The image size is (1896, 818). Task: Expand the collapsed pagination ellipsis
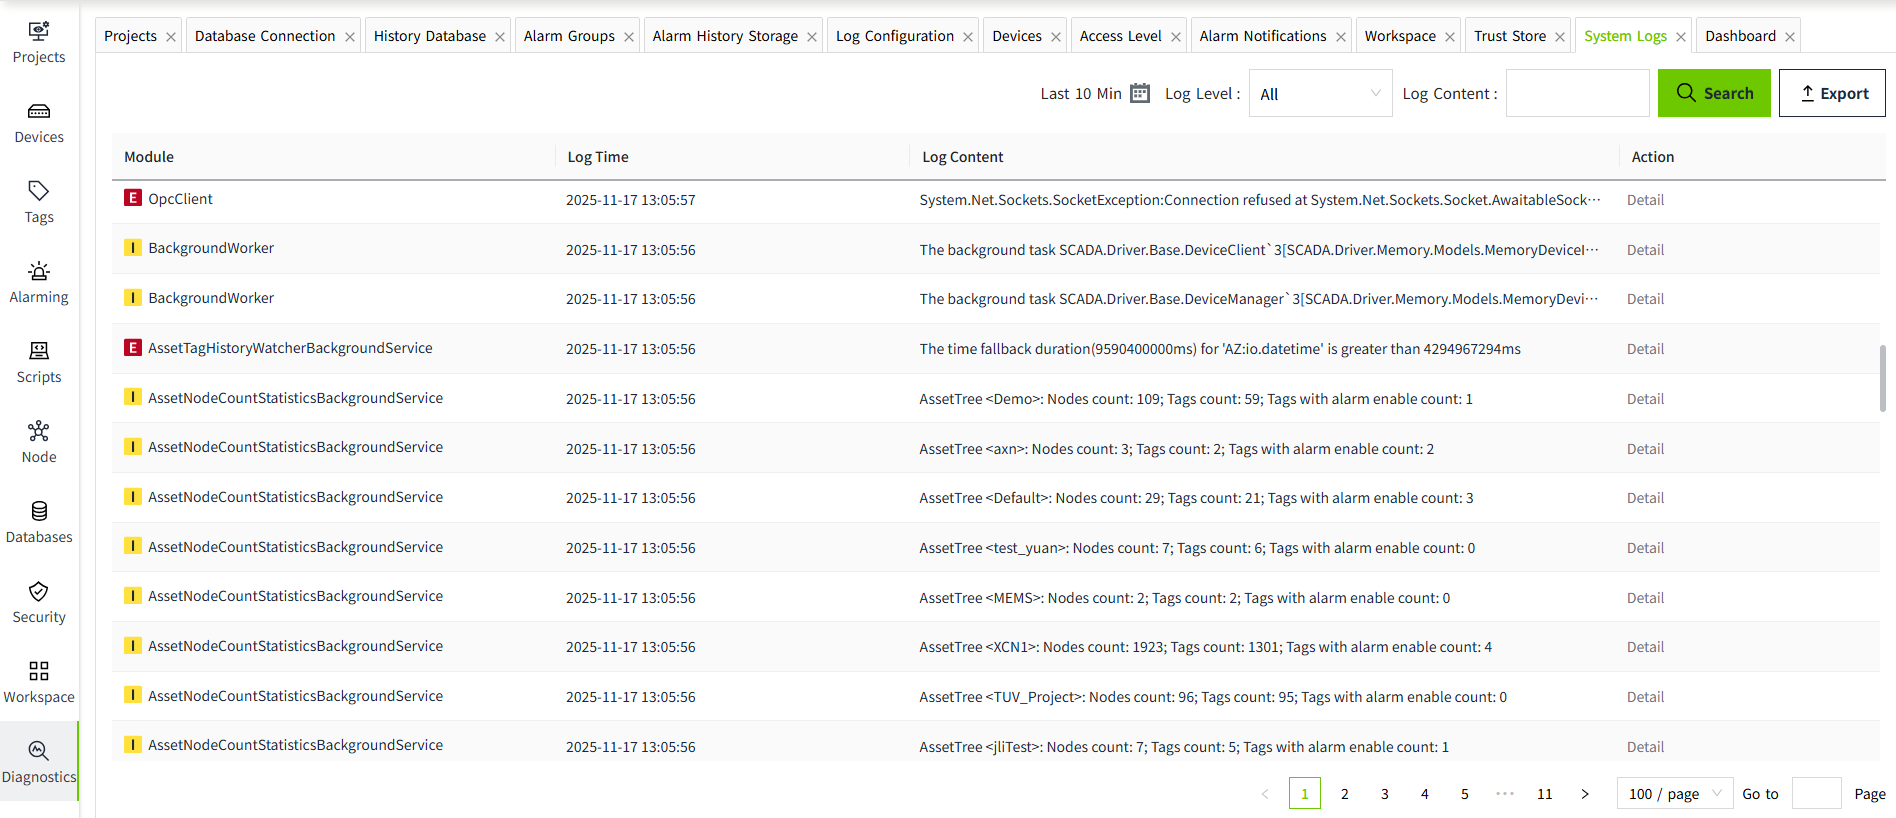coord(1504,793)
